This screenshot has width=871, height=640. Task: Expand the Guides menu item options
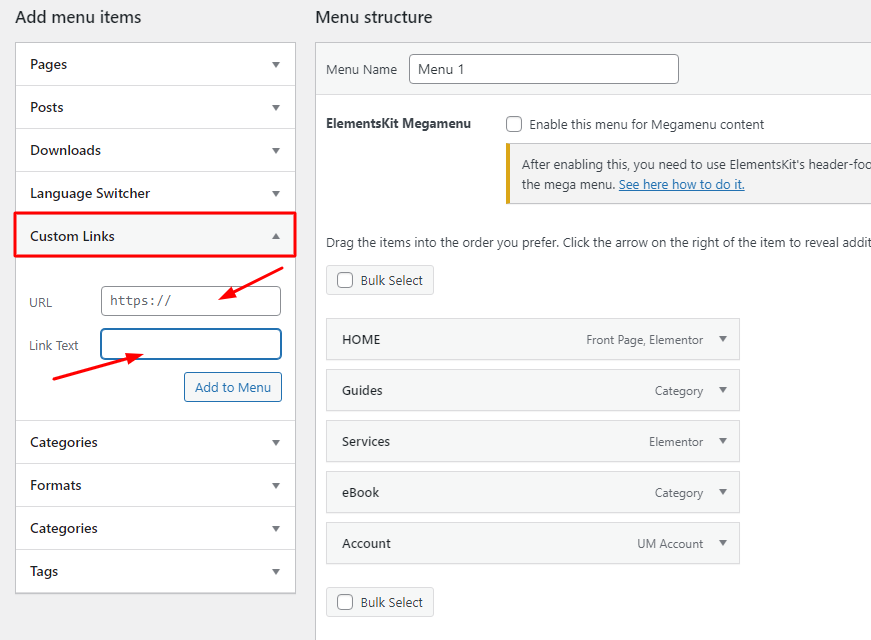pos(723,391)
